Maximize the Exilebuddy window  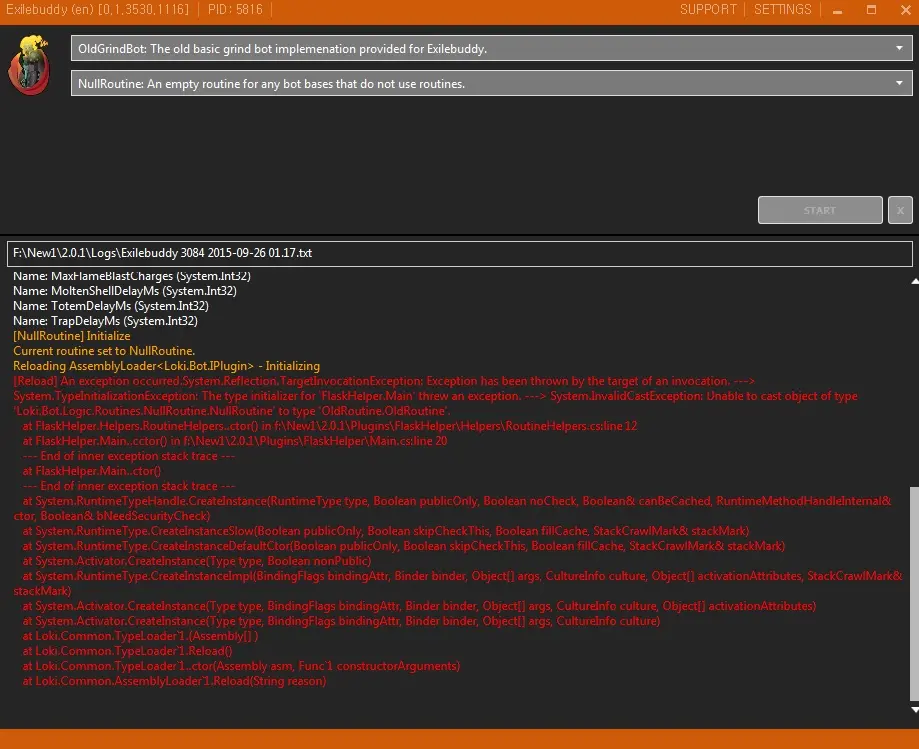(871, 10)
